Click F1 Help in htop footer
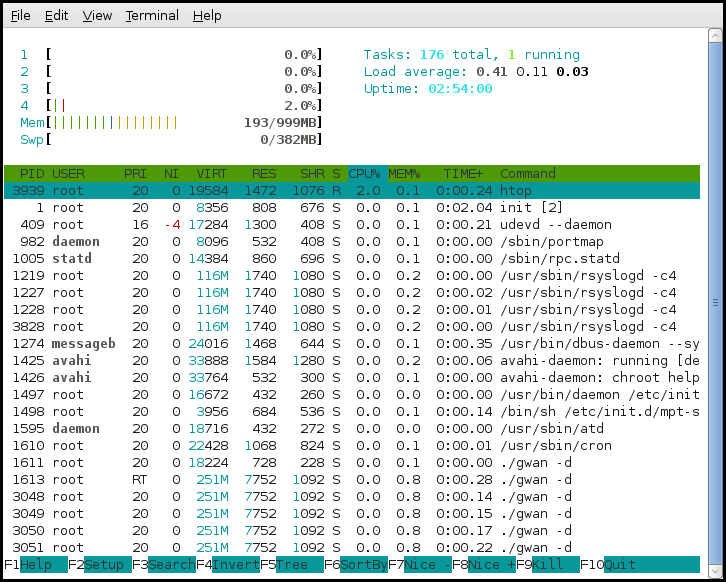 click(x=36, y=565)
